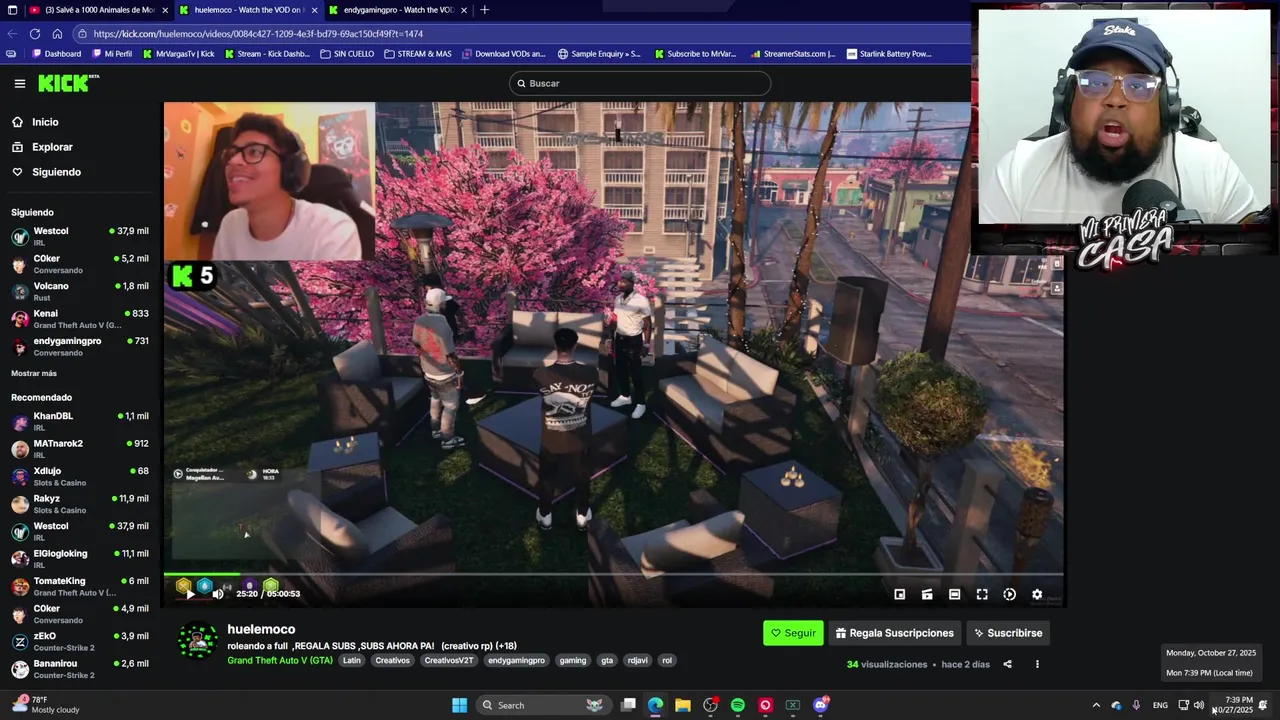This screenshot has height=720, width=1280.
Task: Open File Explorer from the taskbar
Action: point(683,705)
